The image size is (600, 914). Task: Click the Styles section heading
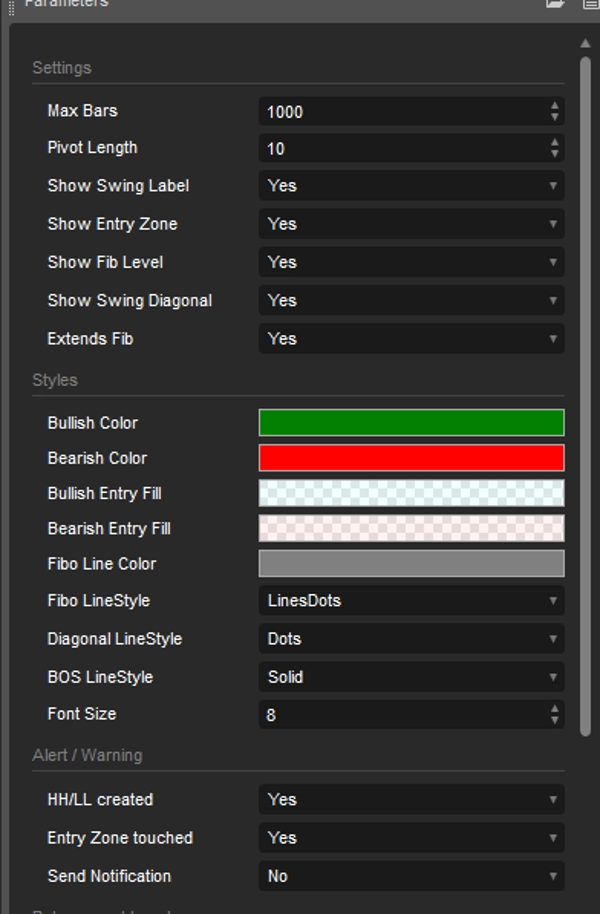[x=55, y=380]
